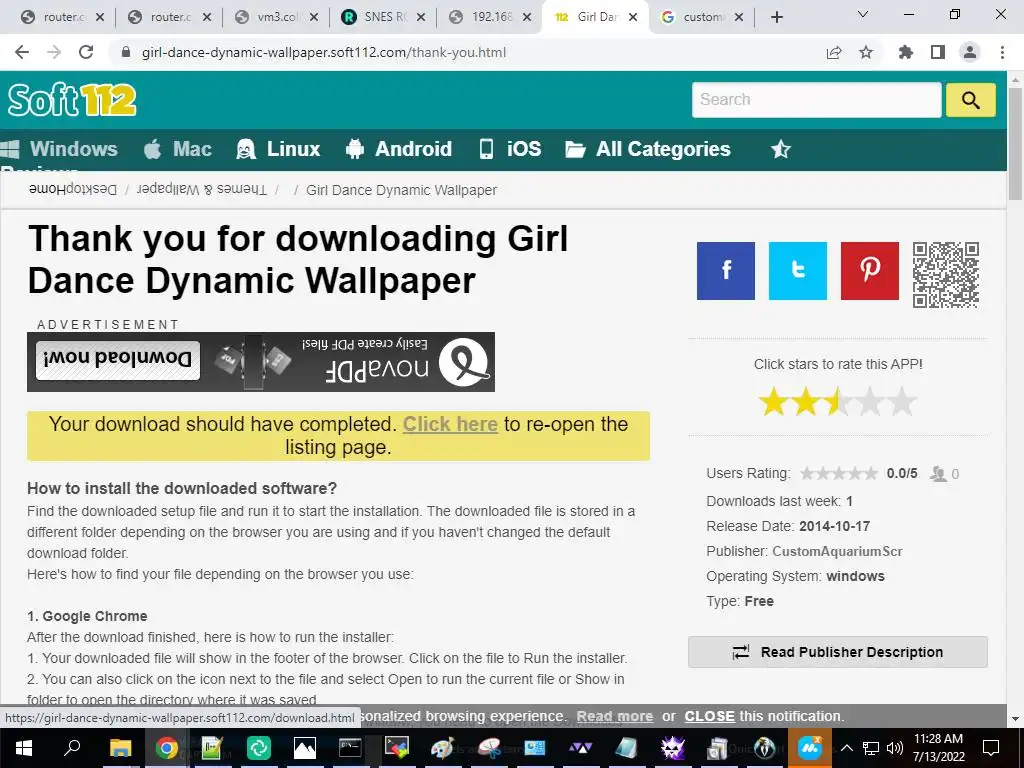
Task: Open network status tray icon
Action: 871,747
